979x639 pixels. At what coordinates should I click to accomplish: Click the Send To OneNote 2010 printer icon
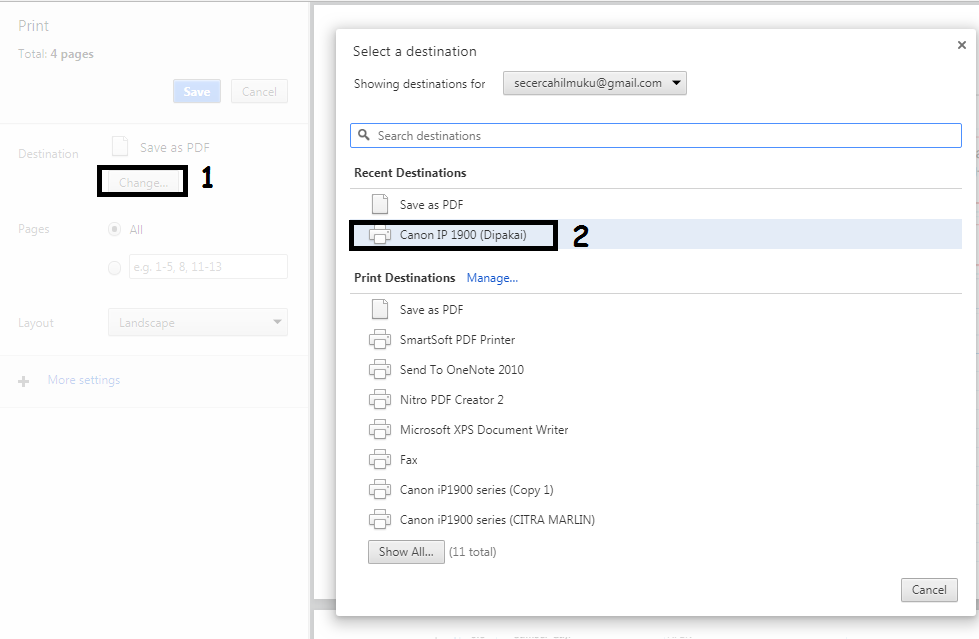coord(380,370)
